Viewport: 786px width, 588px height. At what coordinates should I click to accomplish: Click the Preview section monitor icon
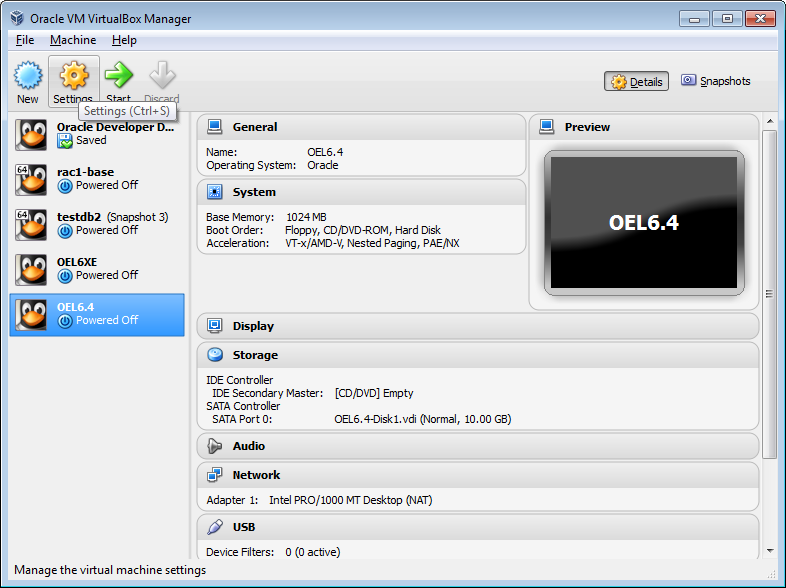[546, 127]
